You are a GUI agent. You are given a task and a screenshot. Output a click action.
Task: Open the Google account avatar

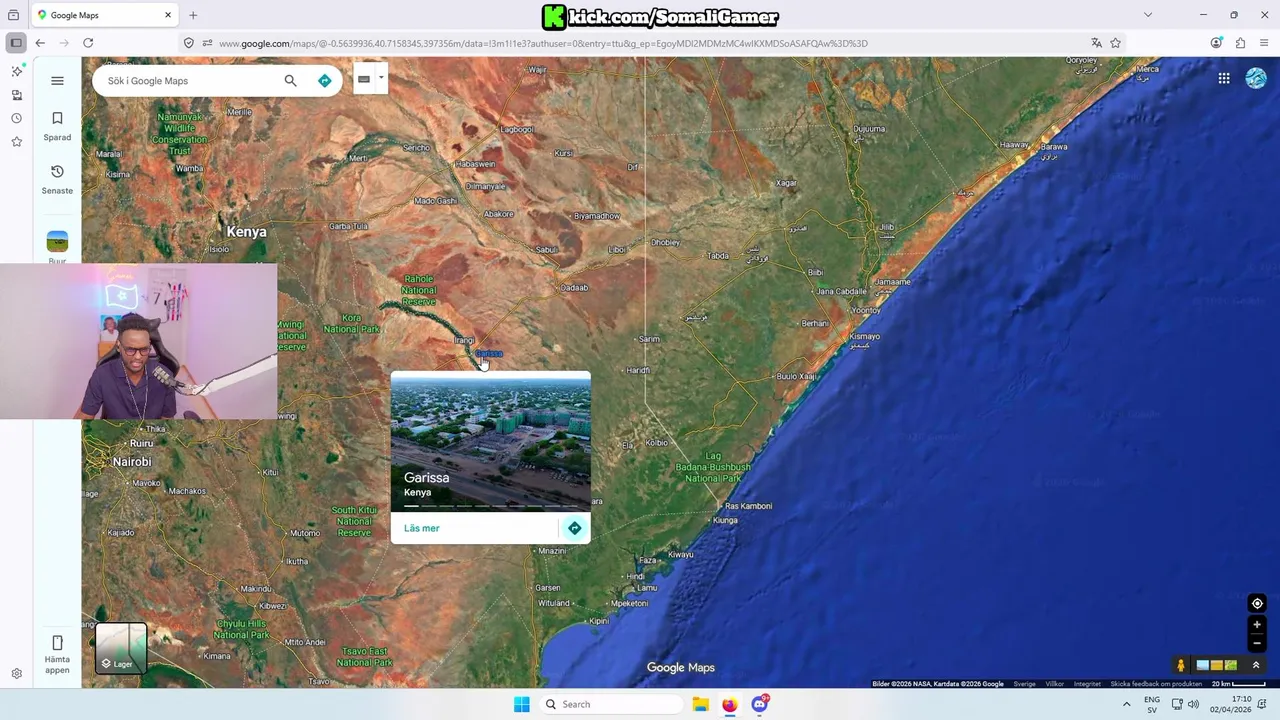(1256, 78)
